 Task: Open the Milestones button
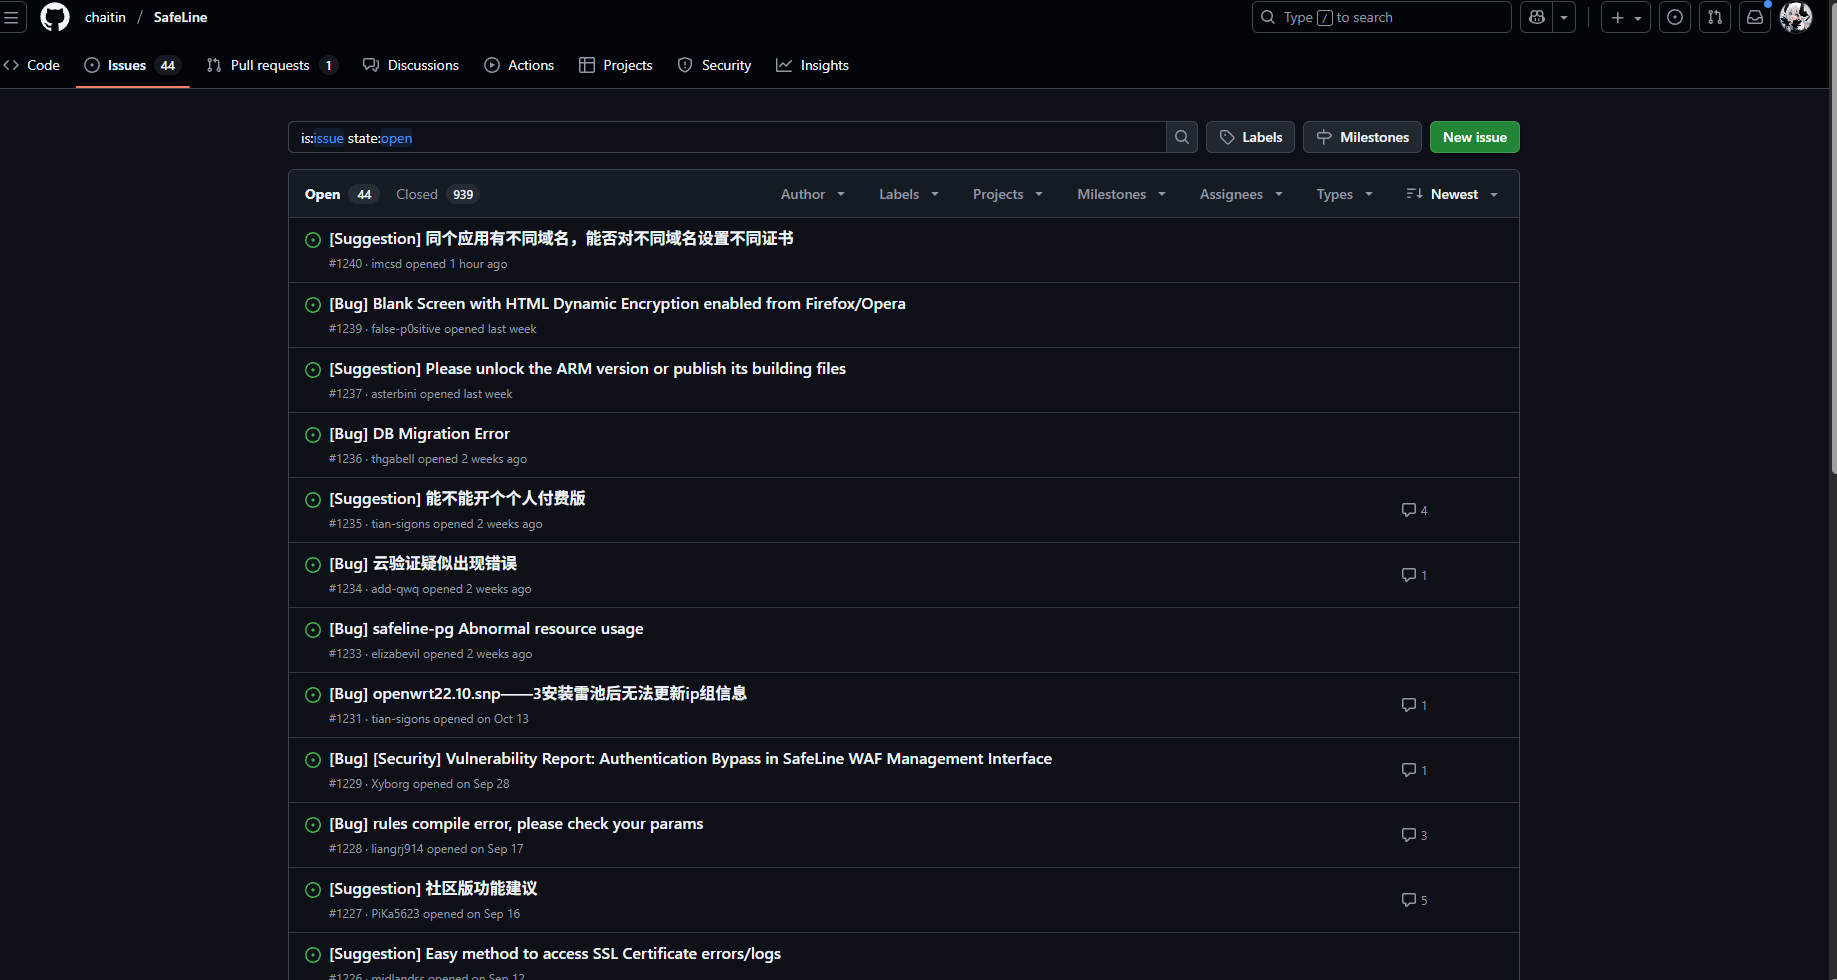coord(1361,137)
